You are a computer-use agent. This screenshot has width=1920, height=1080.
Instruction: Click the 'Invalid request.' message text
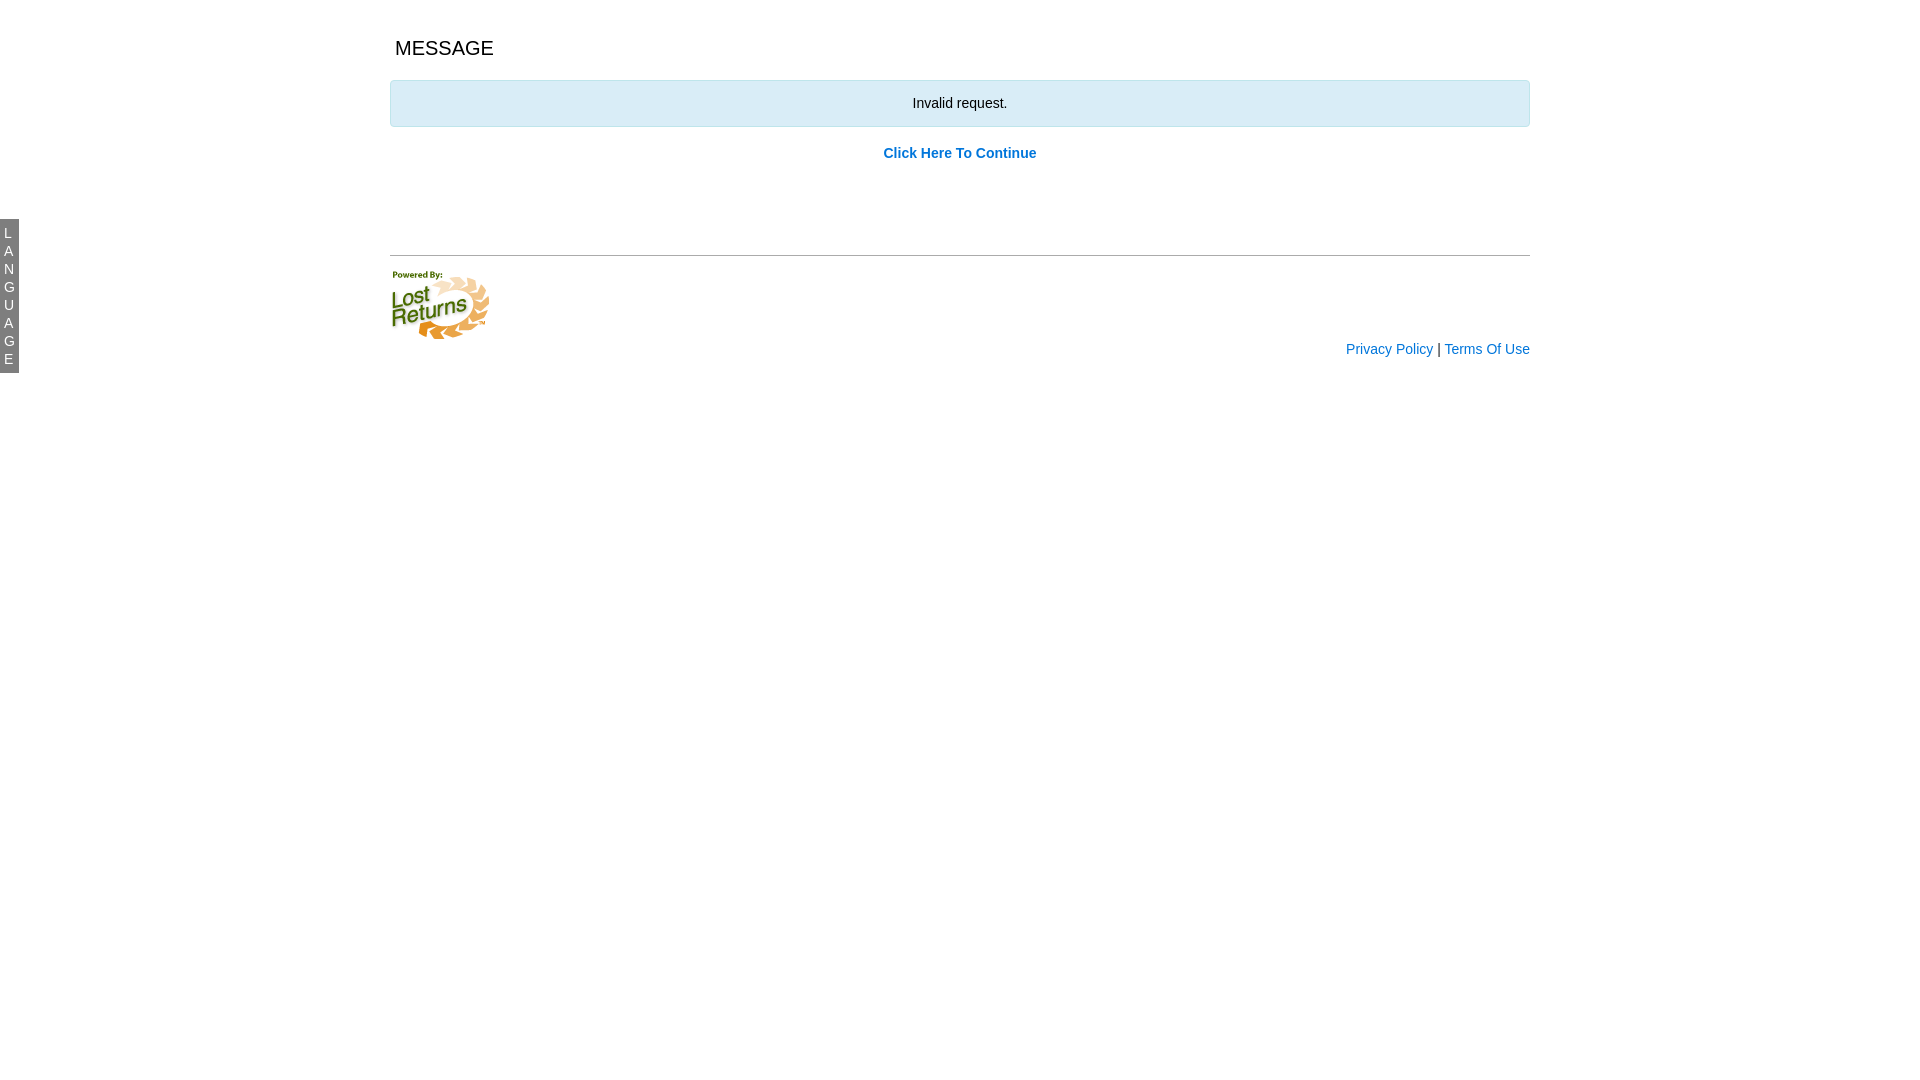[x=959, y=103]
